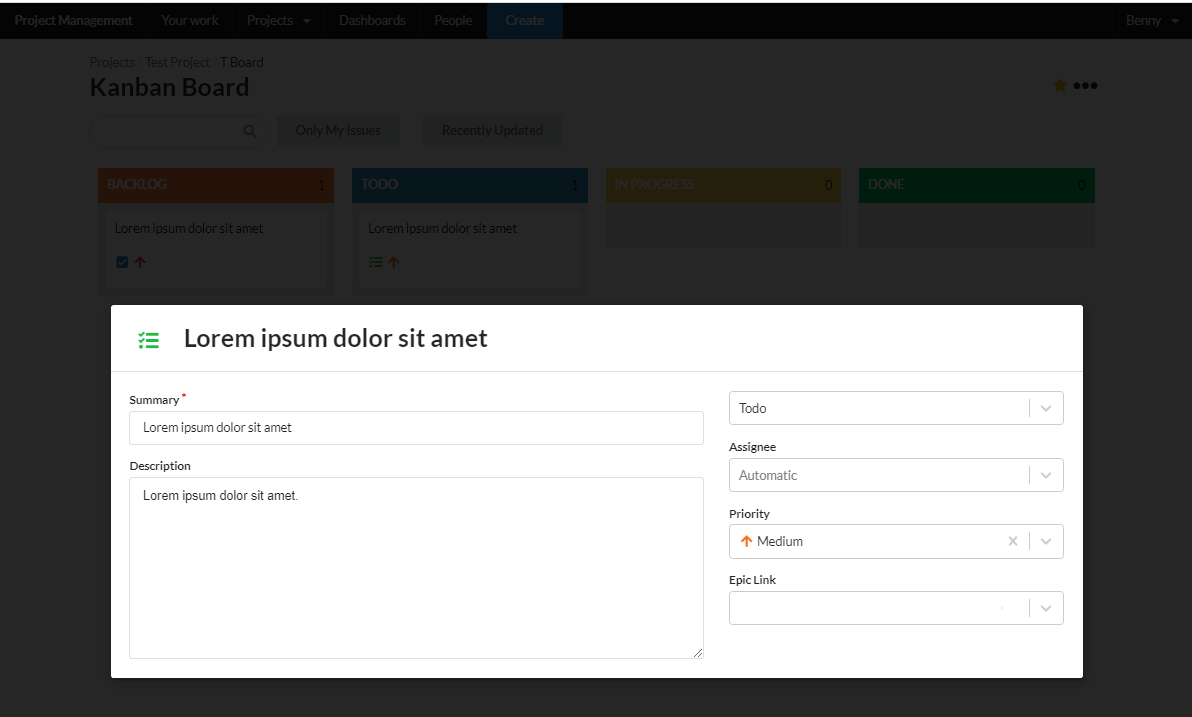This screenshot has width=1192, height=717.
Task: Click the Description resize handle
Action: pos(698,653)
